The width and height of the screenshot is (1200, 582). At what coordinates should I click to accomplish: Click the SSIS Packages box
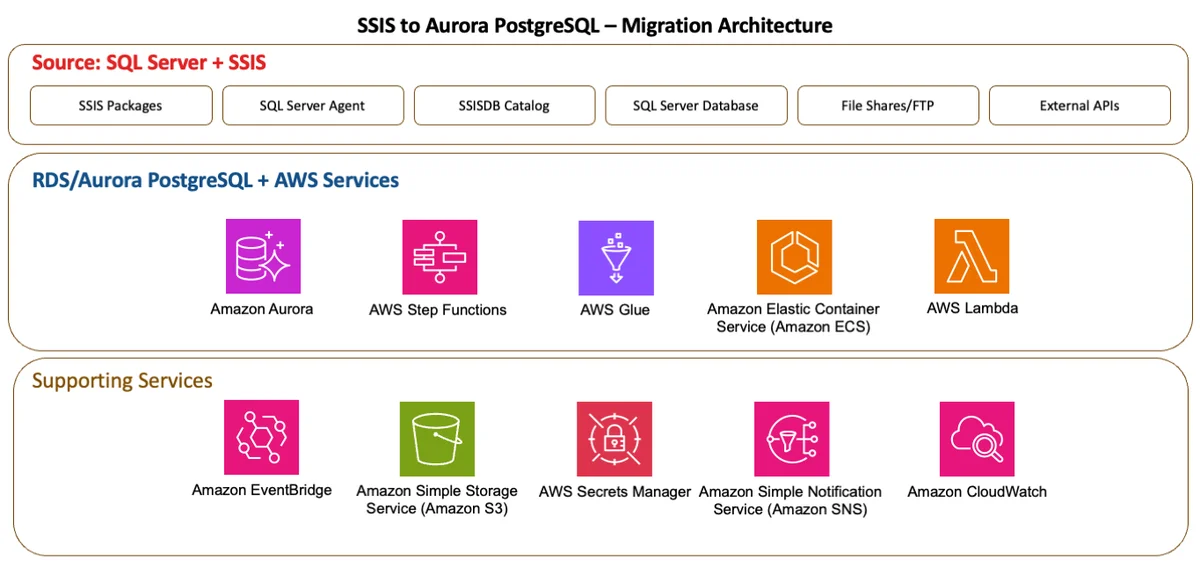(x=121, y=105)
